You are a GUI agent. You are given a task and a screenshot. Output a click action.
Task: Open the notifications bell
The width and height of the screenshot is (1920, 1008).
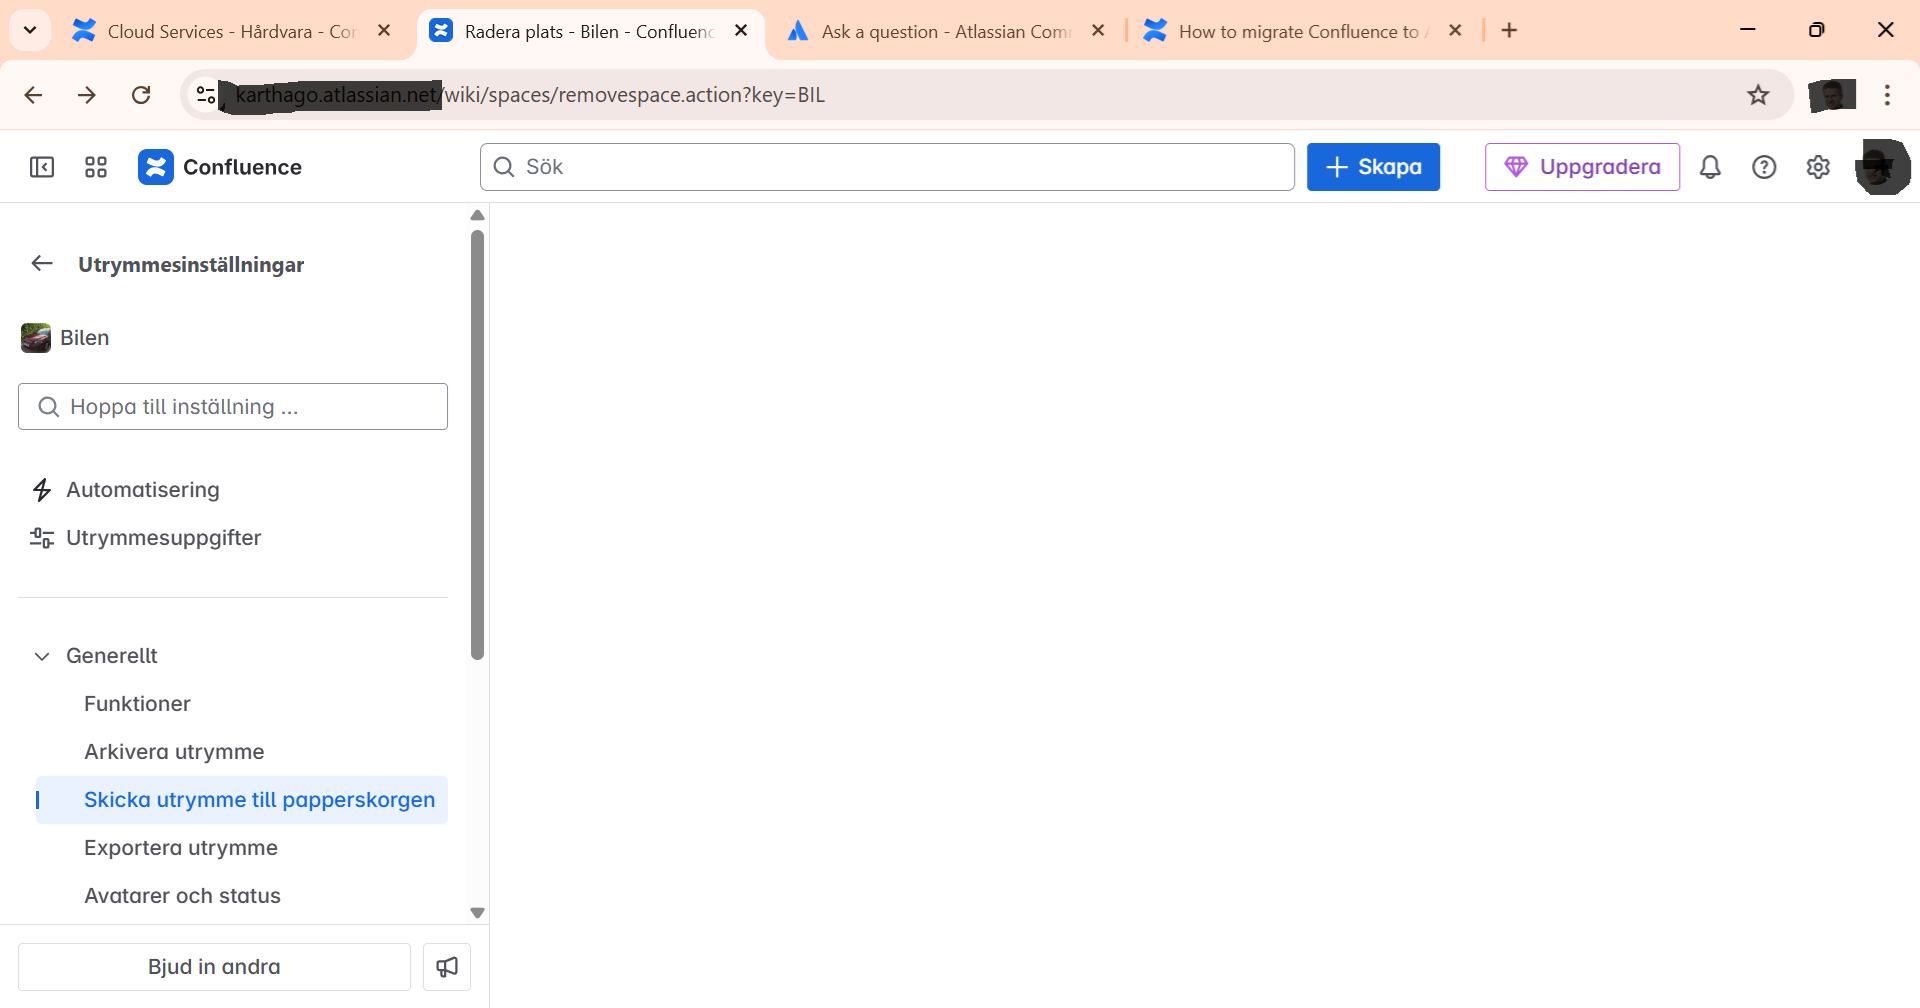click(x=1710, y=167)
